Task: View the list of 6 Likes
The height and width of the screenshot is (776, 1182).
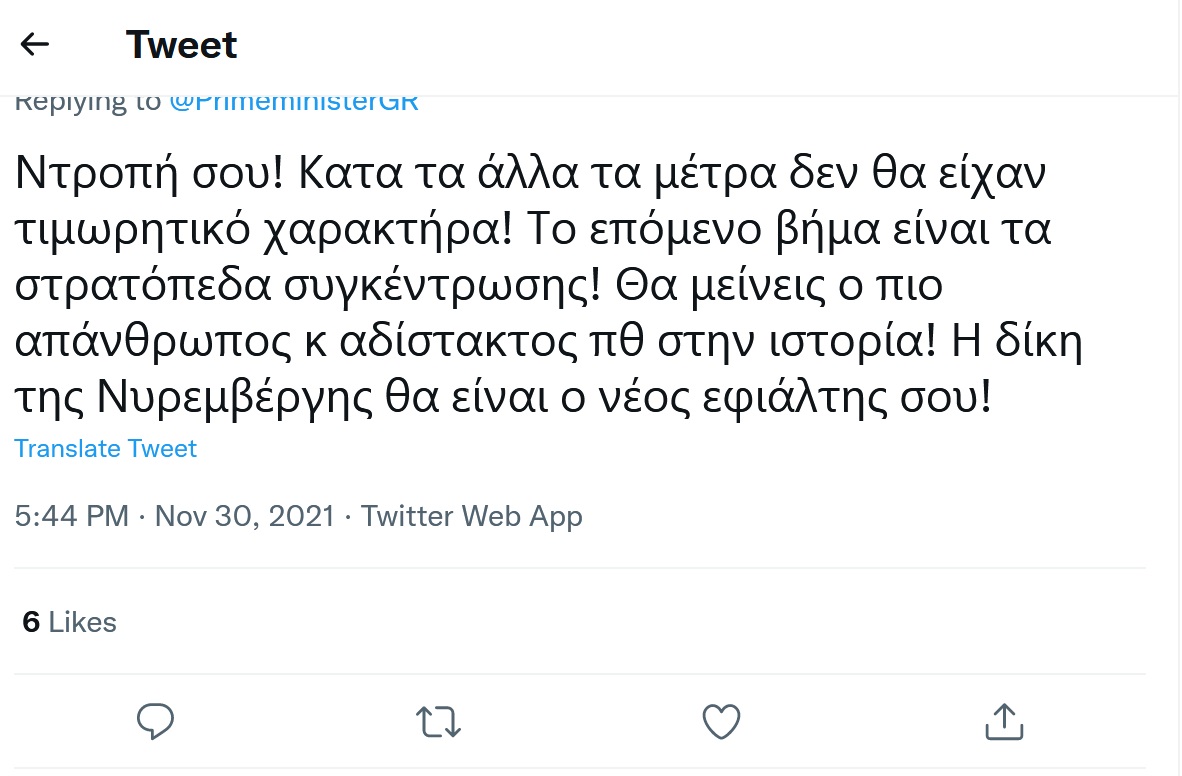Action: pyautogui.click(x=69, y=622)
